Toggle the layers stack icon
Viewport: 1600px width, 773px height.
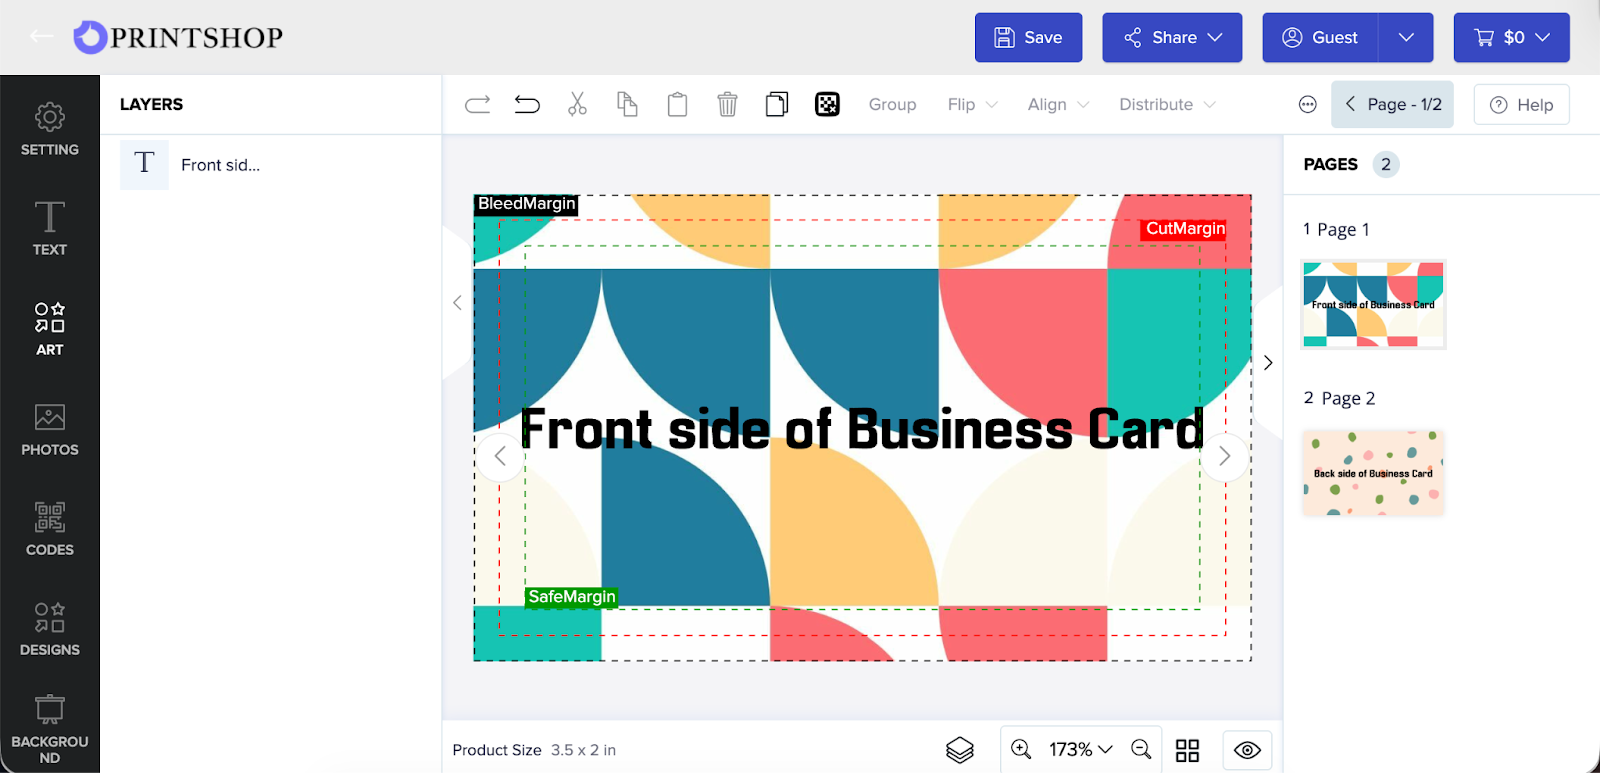coord(959,750)
